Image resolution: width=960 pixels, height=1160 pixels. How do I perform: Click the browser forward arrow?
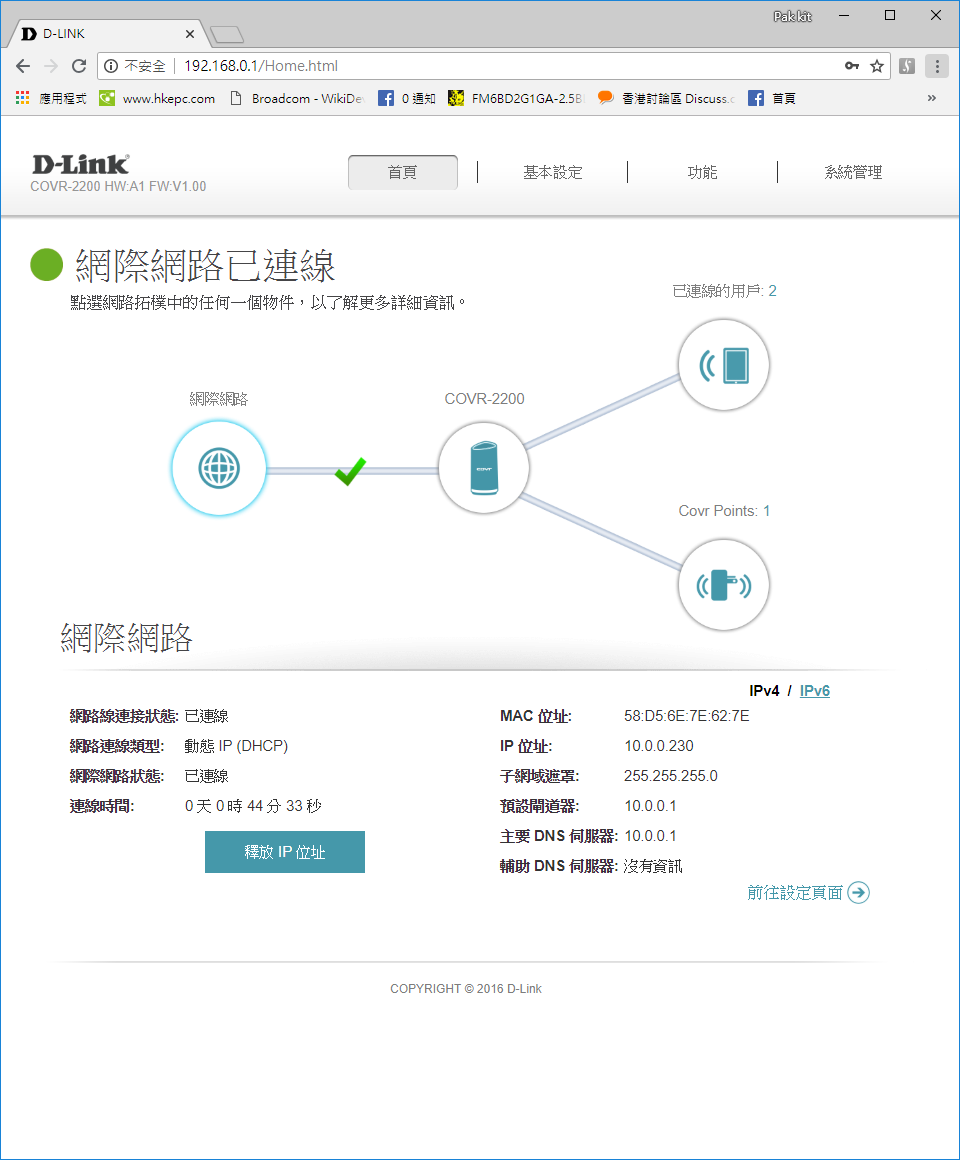[x=51, y=66]
